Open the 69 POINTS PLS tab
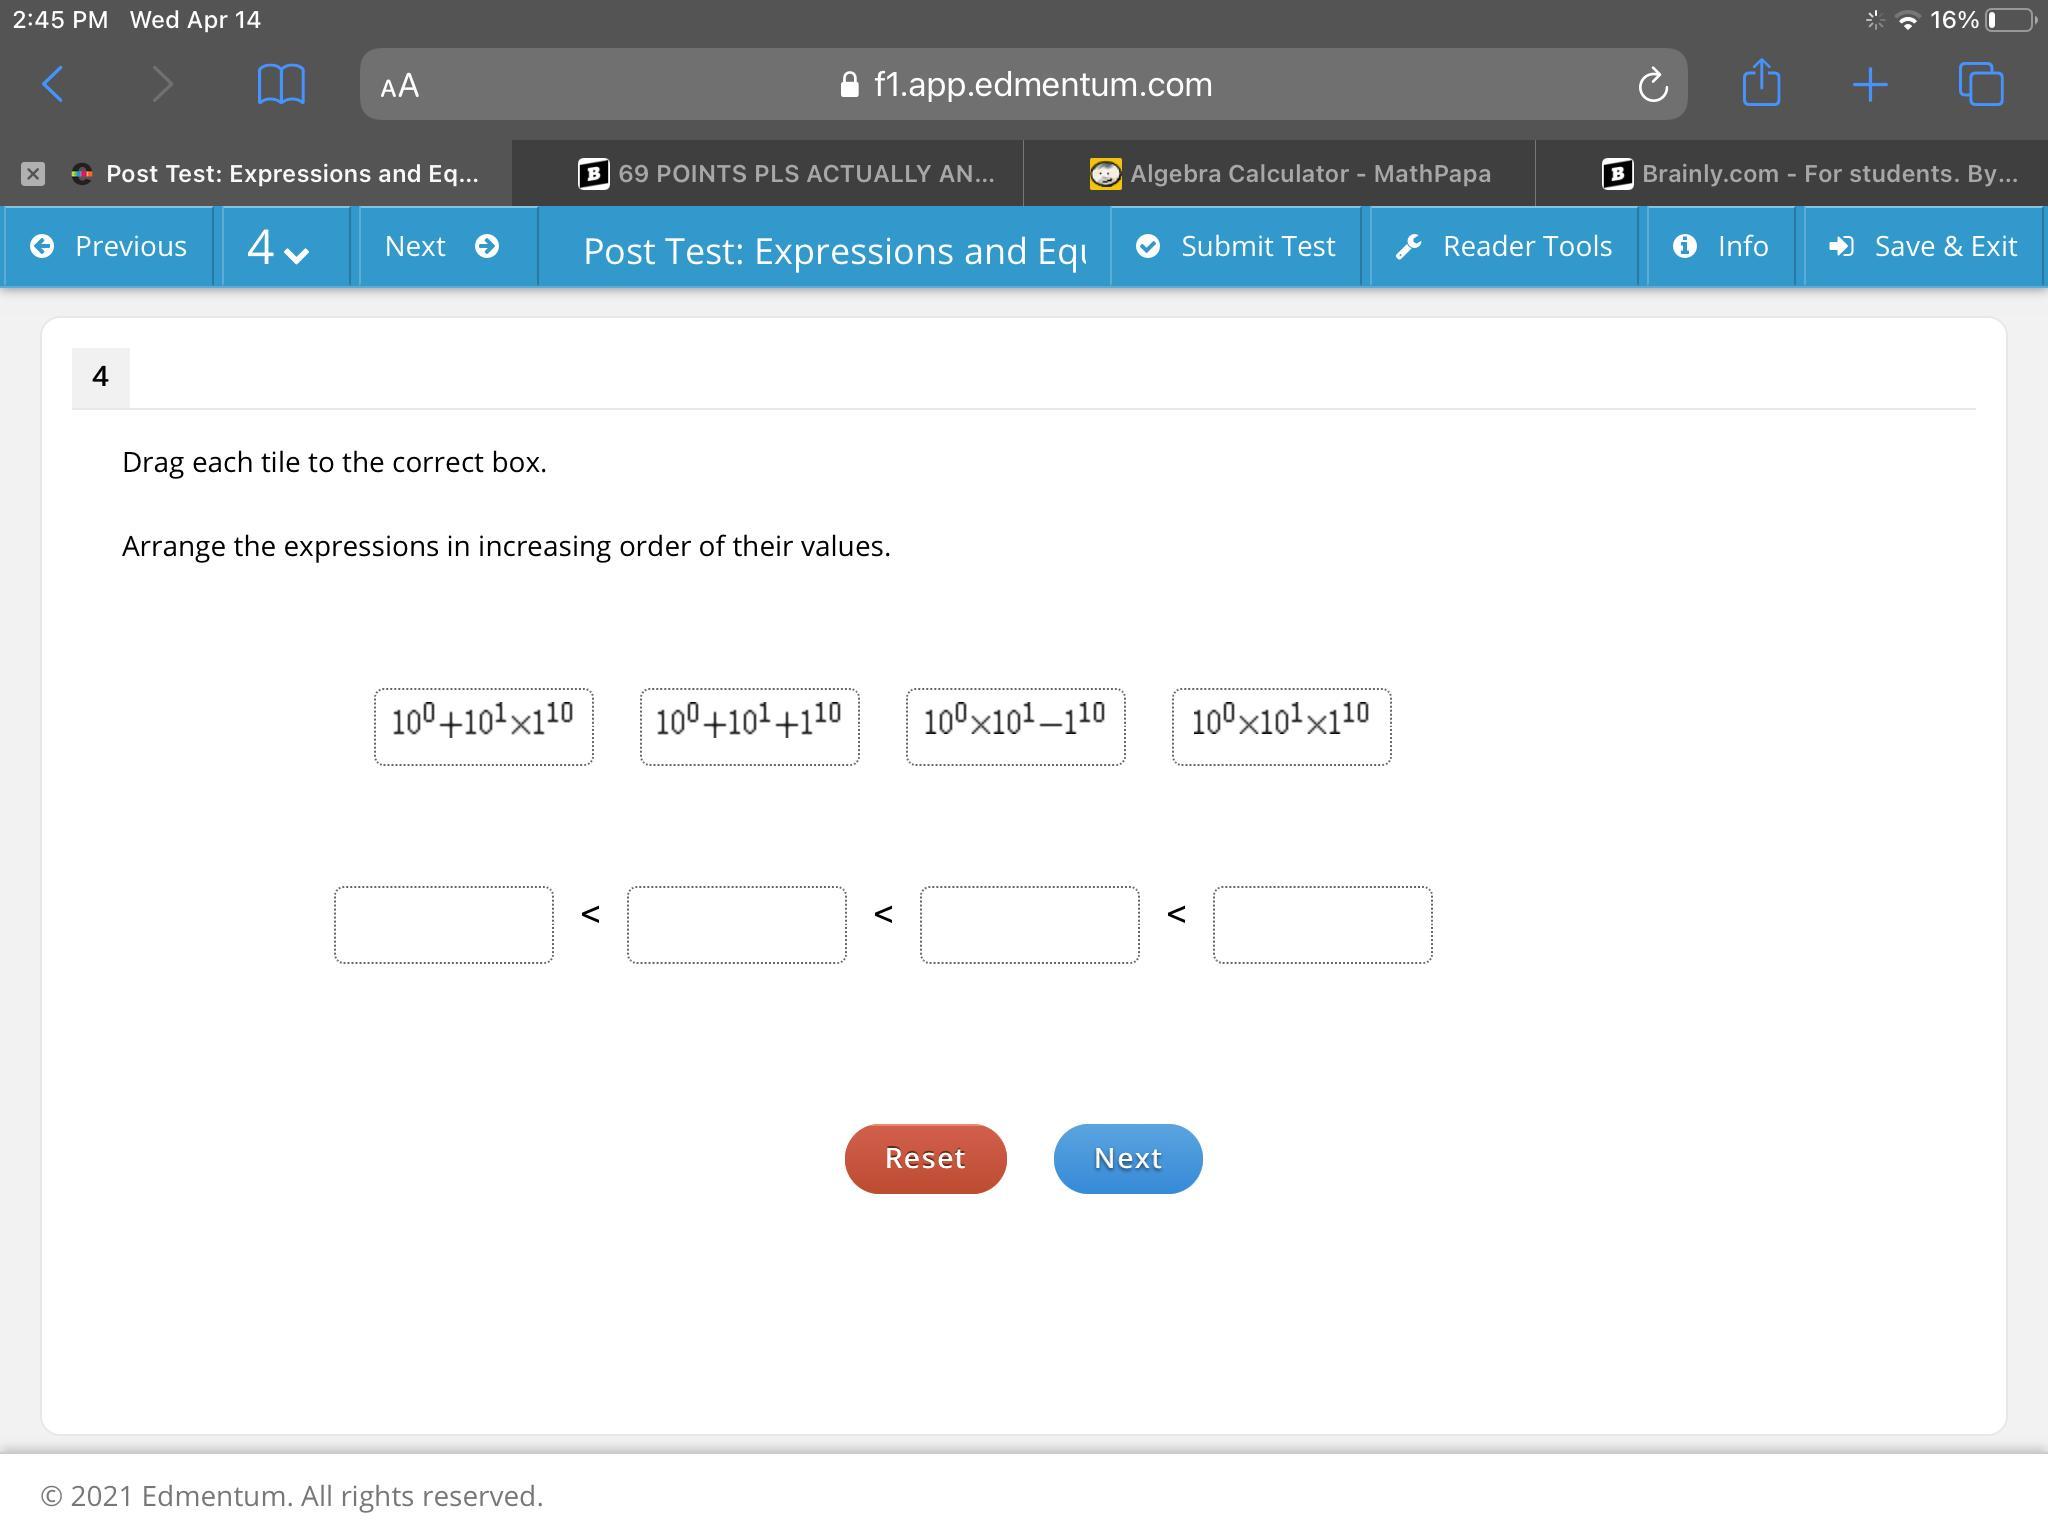Image resolution: width=2048 pixels, height=1536 pixels. [786, 174]
